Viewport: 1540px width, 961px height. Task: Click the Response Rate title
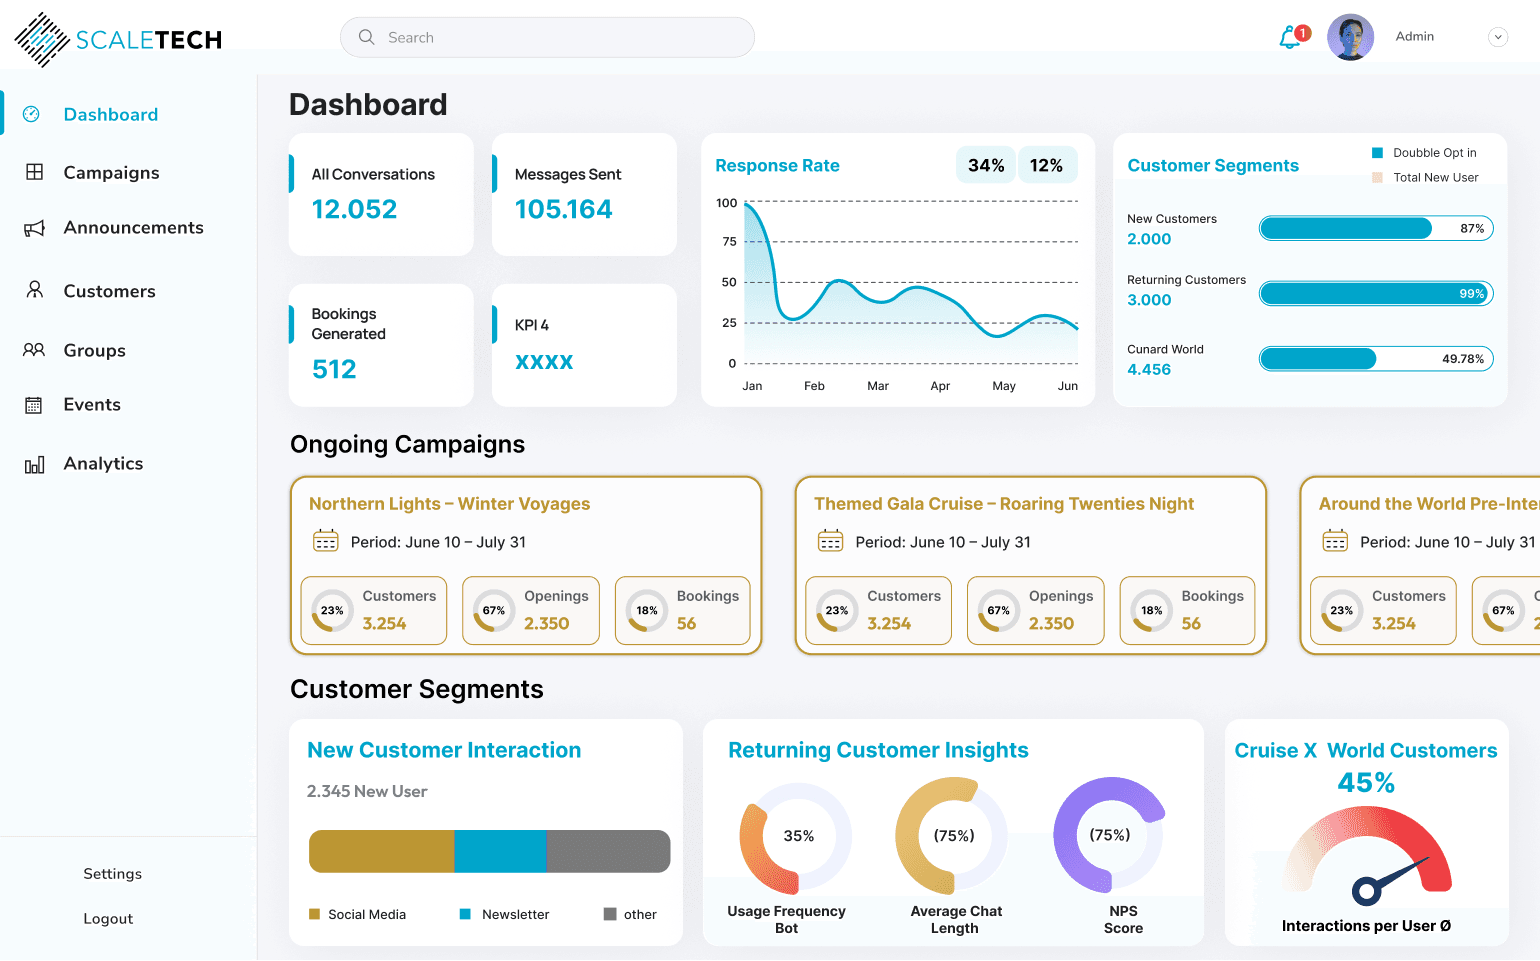coord(777,166)
